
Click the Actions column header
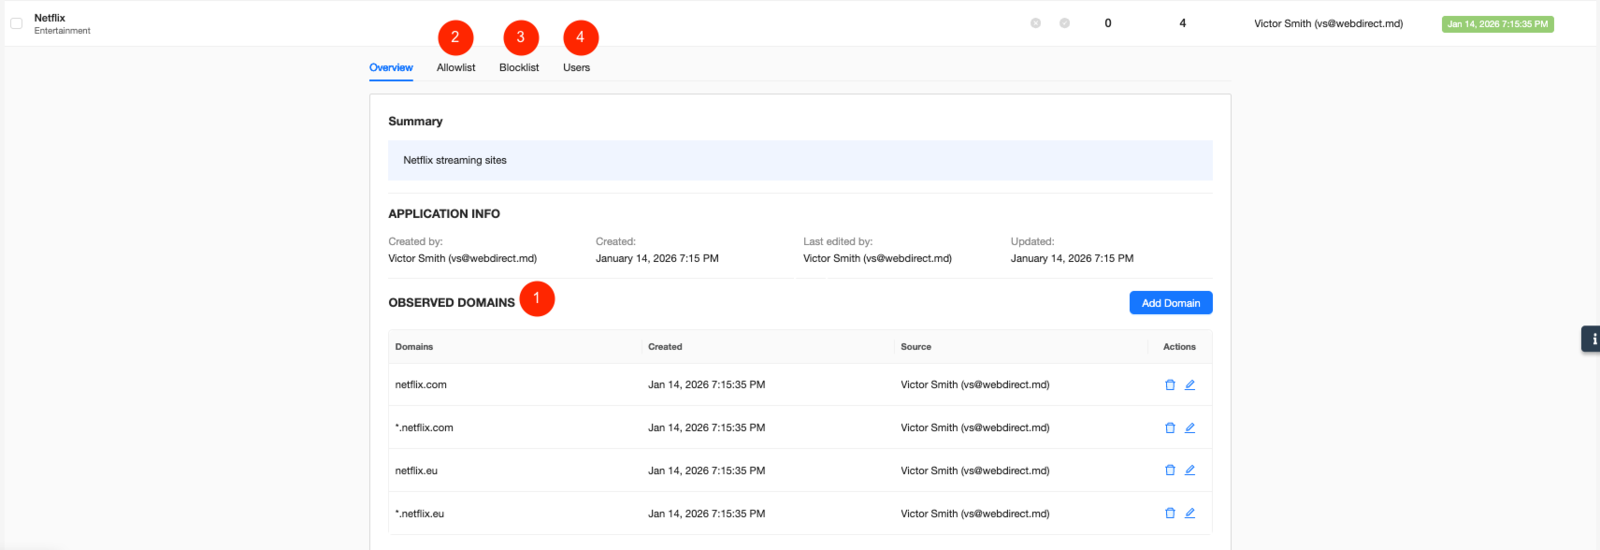1179,347
